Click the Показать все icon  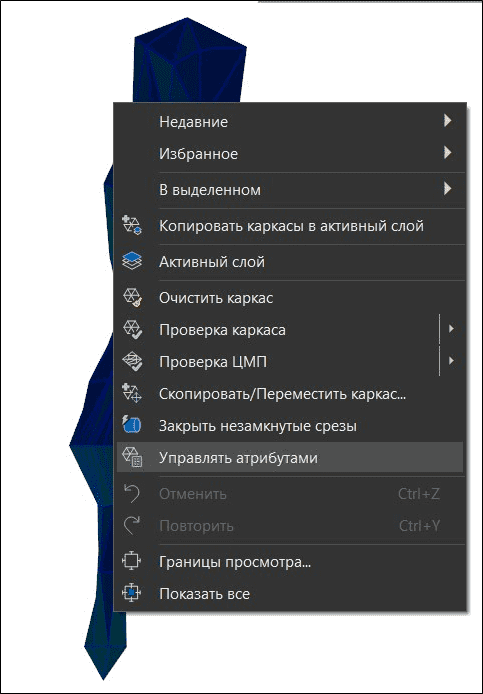131,594
